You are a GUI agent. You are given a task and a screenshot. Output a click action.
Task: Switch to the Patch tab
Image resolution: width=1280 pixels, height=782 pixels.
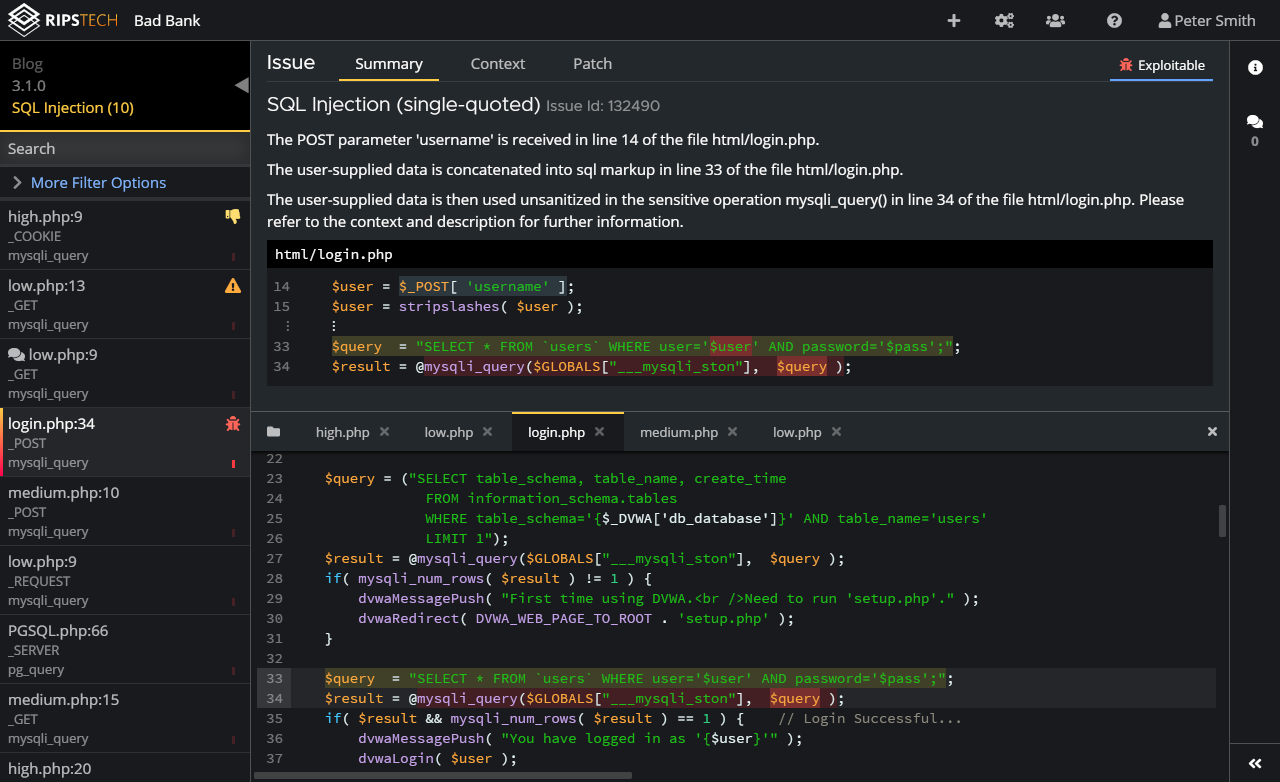pyautogui.click(x=592, y=64)
